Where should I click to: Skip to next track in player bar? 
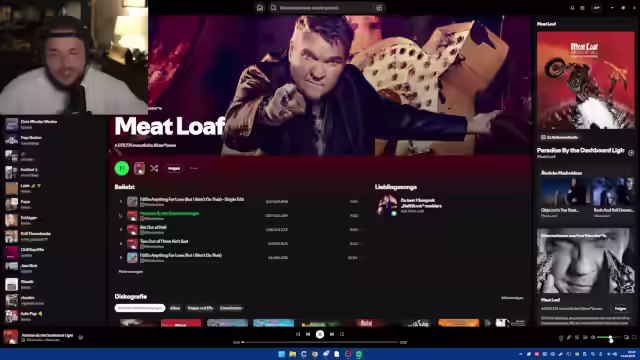(x=332, y=334)
